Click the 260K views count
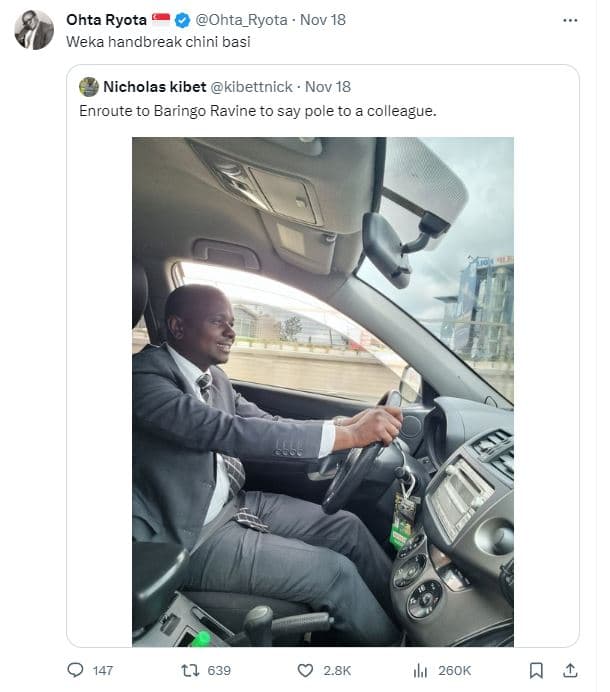Image resolution: width=610 pixels, height=692 pixels. tap(454, 670)
